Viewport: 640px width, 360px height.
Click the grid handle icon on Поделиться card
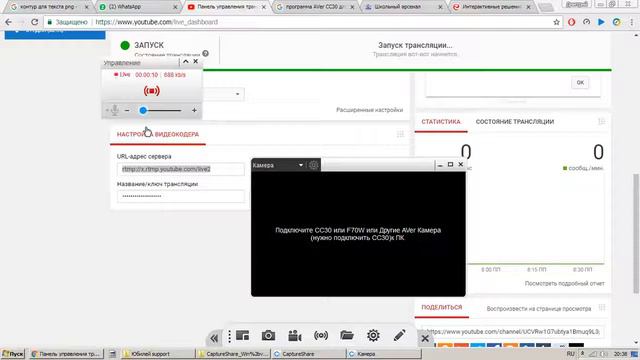click(601, 307)
